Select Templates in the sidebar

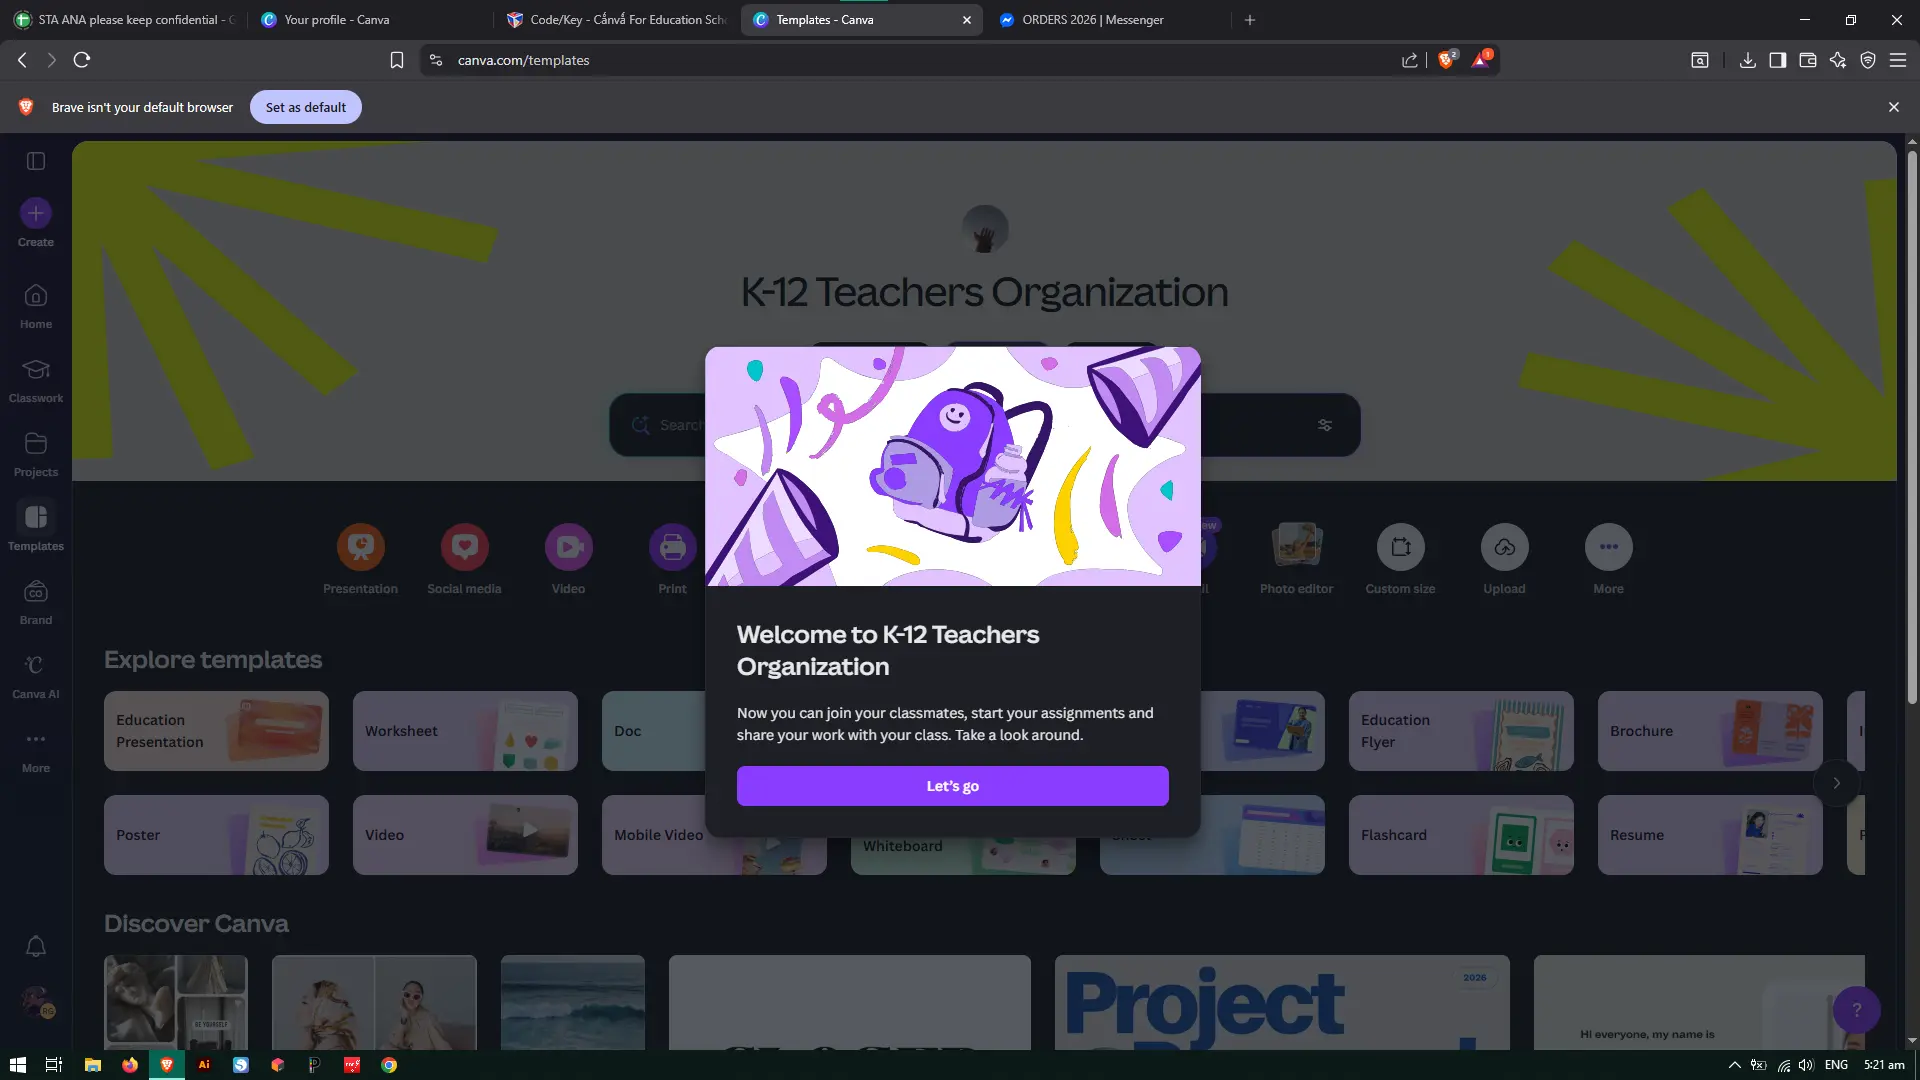pyautogui.click(x=36, y=528)
